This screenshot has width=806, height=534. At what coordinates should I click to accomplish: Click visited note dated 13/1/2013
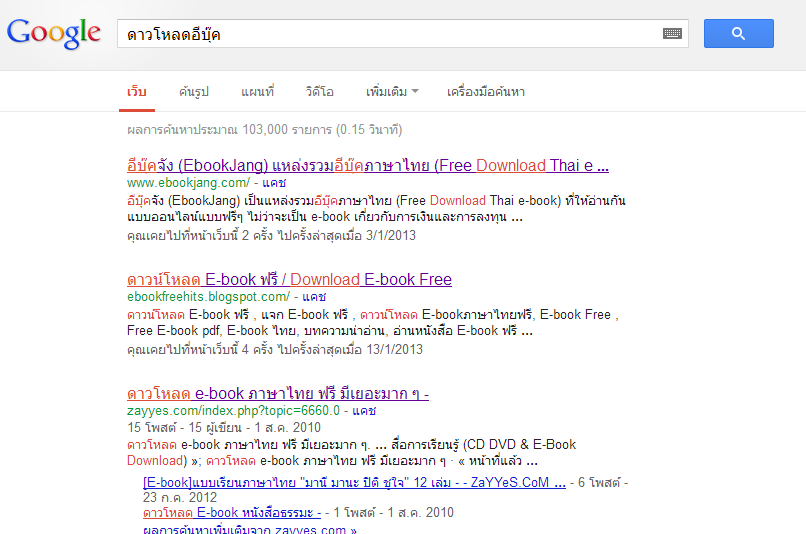275,349
